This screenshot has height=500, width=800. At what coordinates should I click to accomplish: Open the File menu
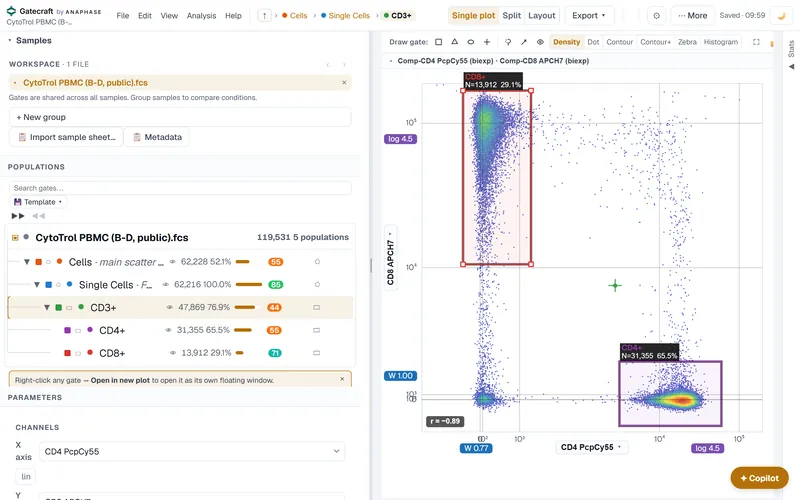click(x=122, y=16)
